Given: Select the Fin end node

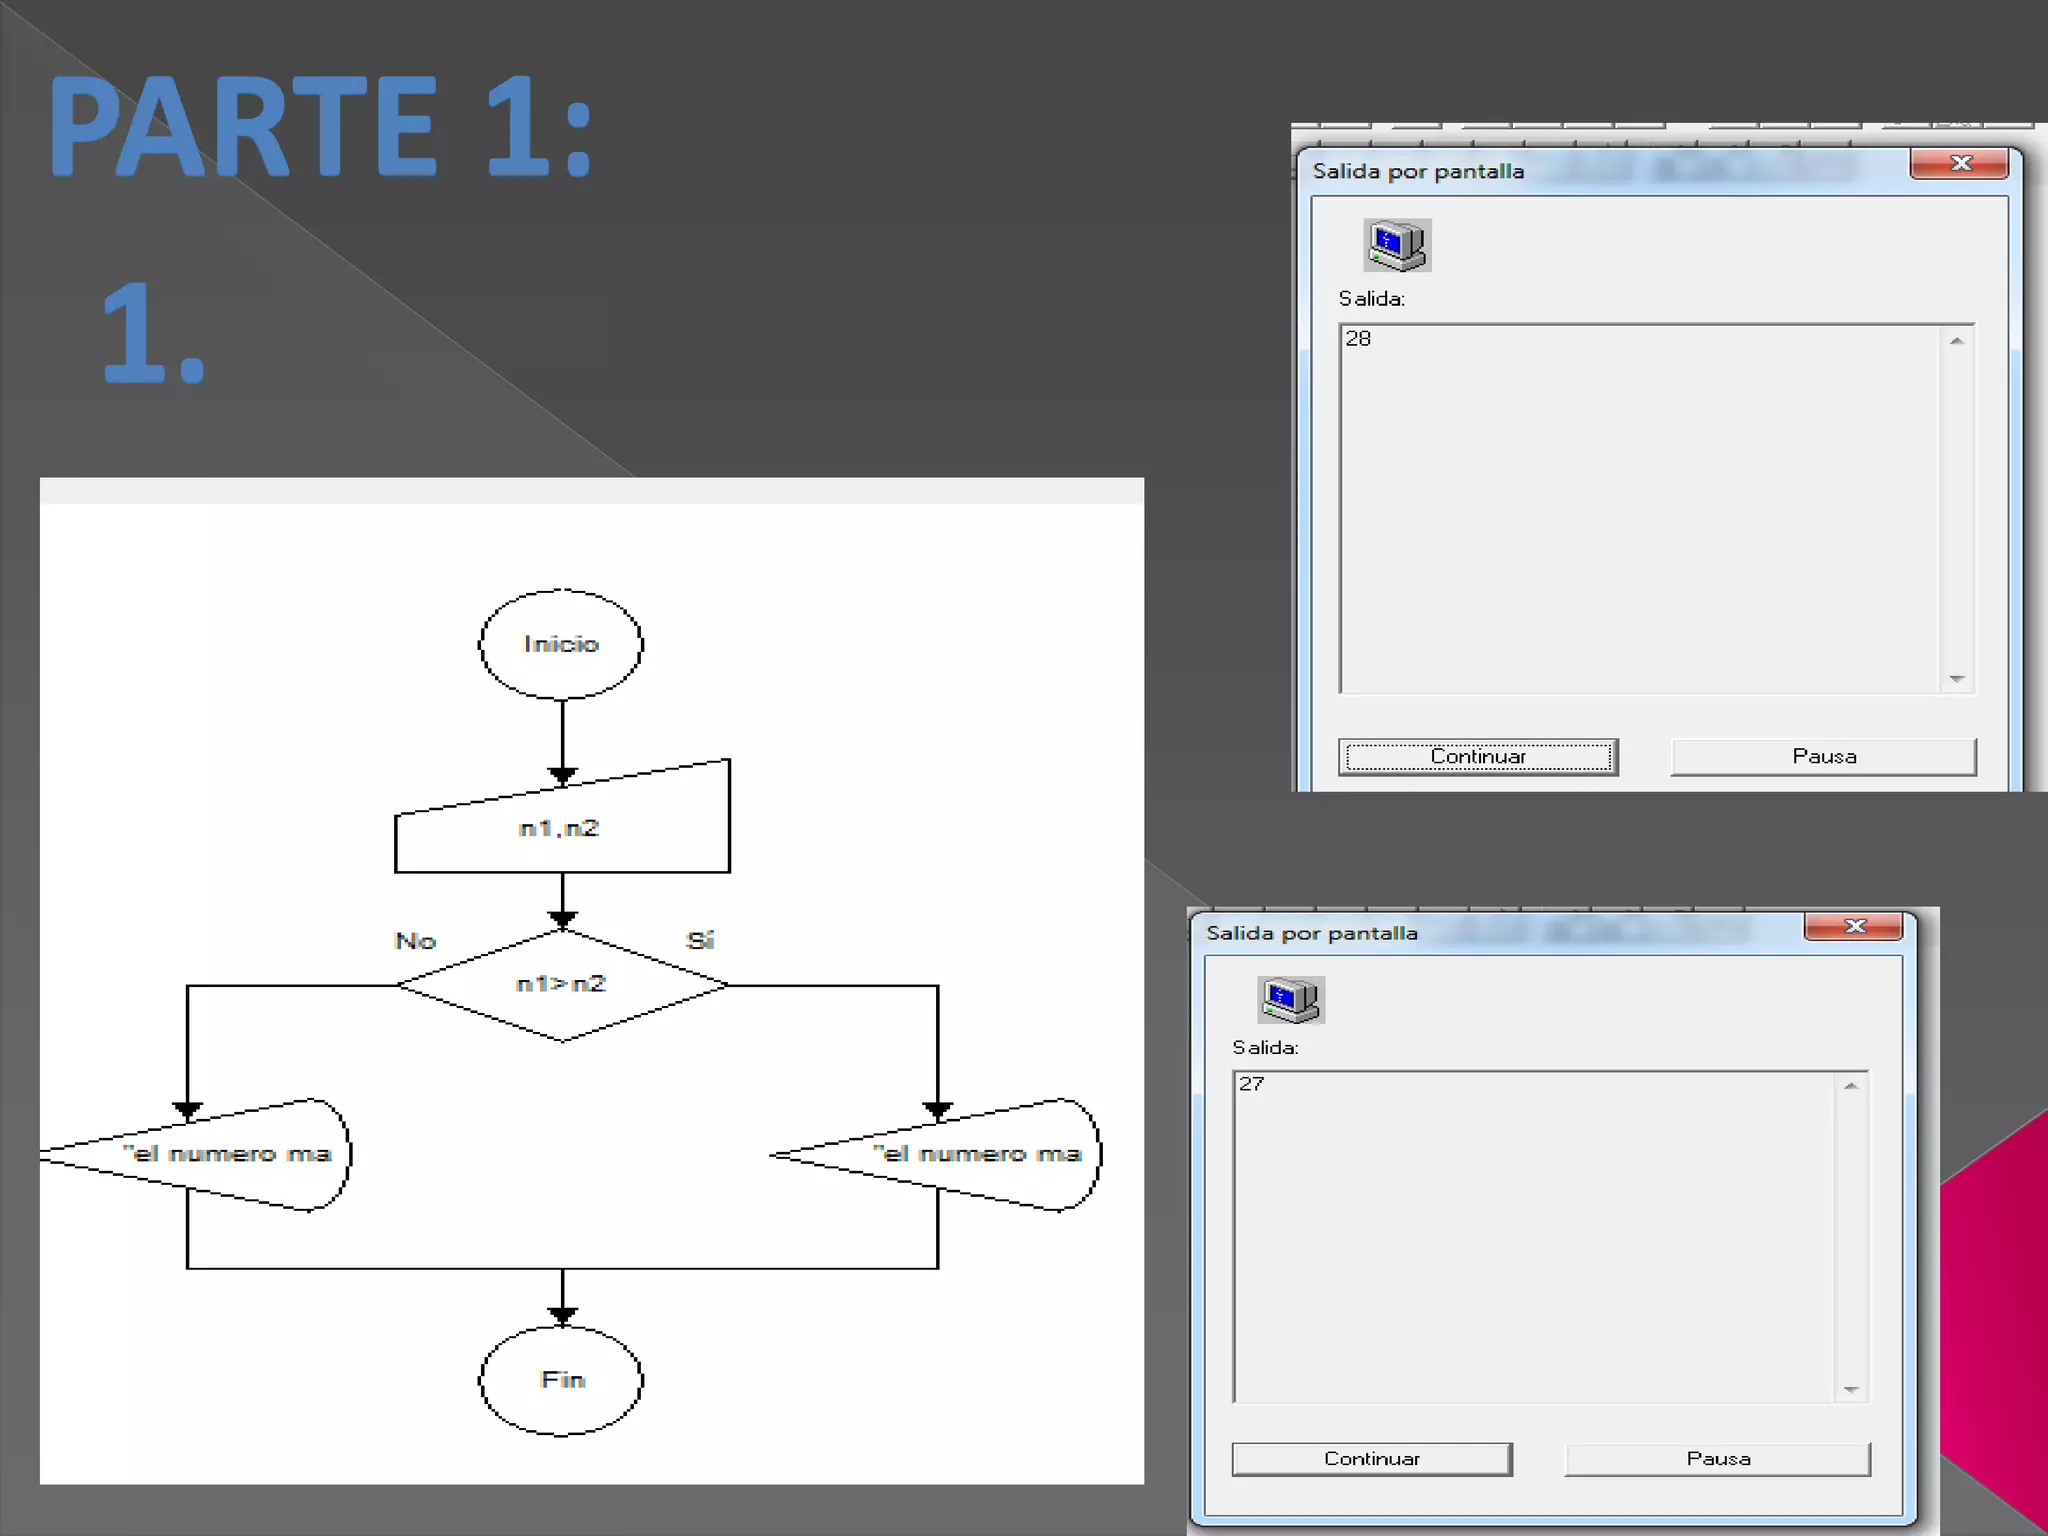Looking at the screenshot, I should coord(561,1380).
